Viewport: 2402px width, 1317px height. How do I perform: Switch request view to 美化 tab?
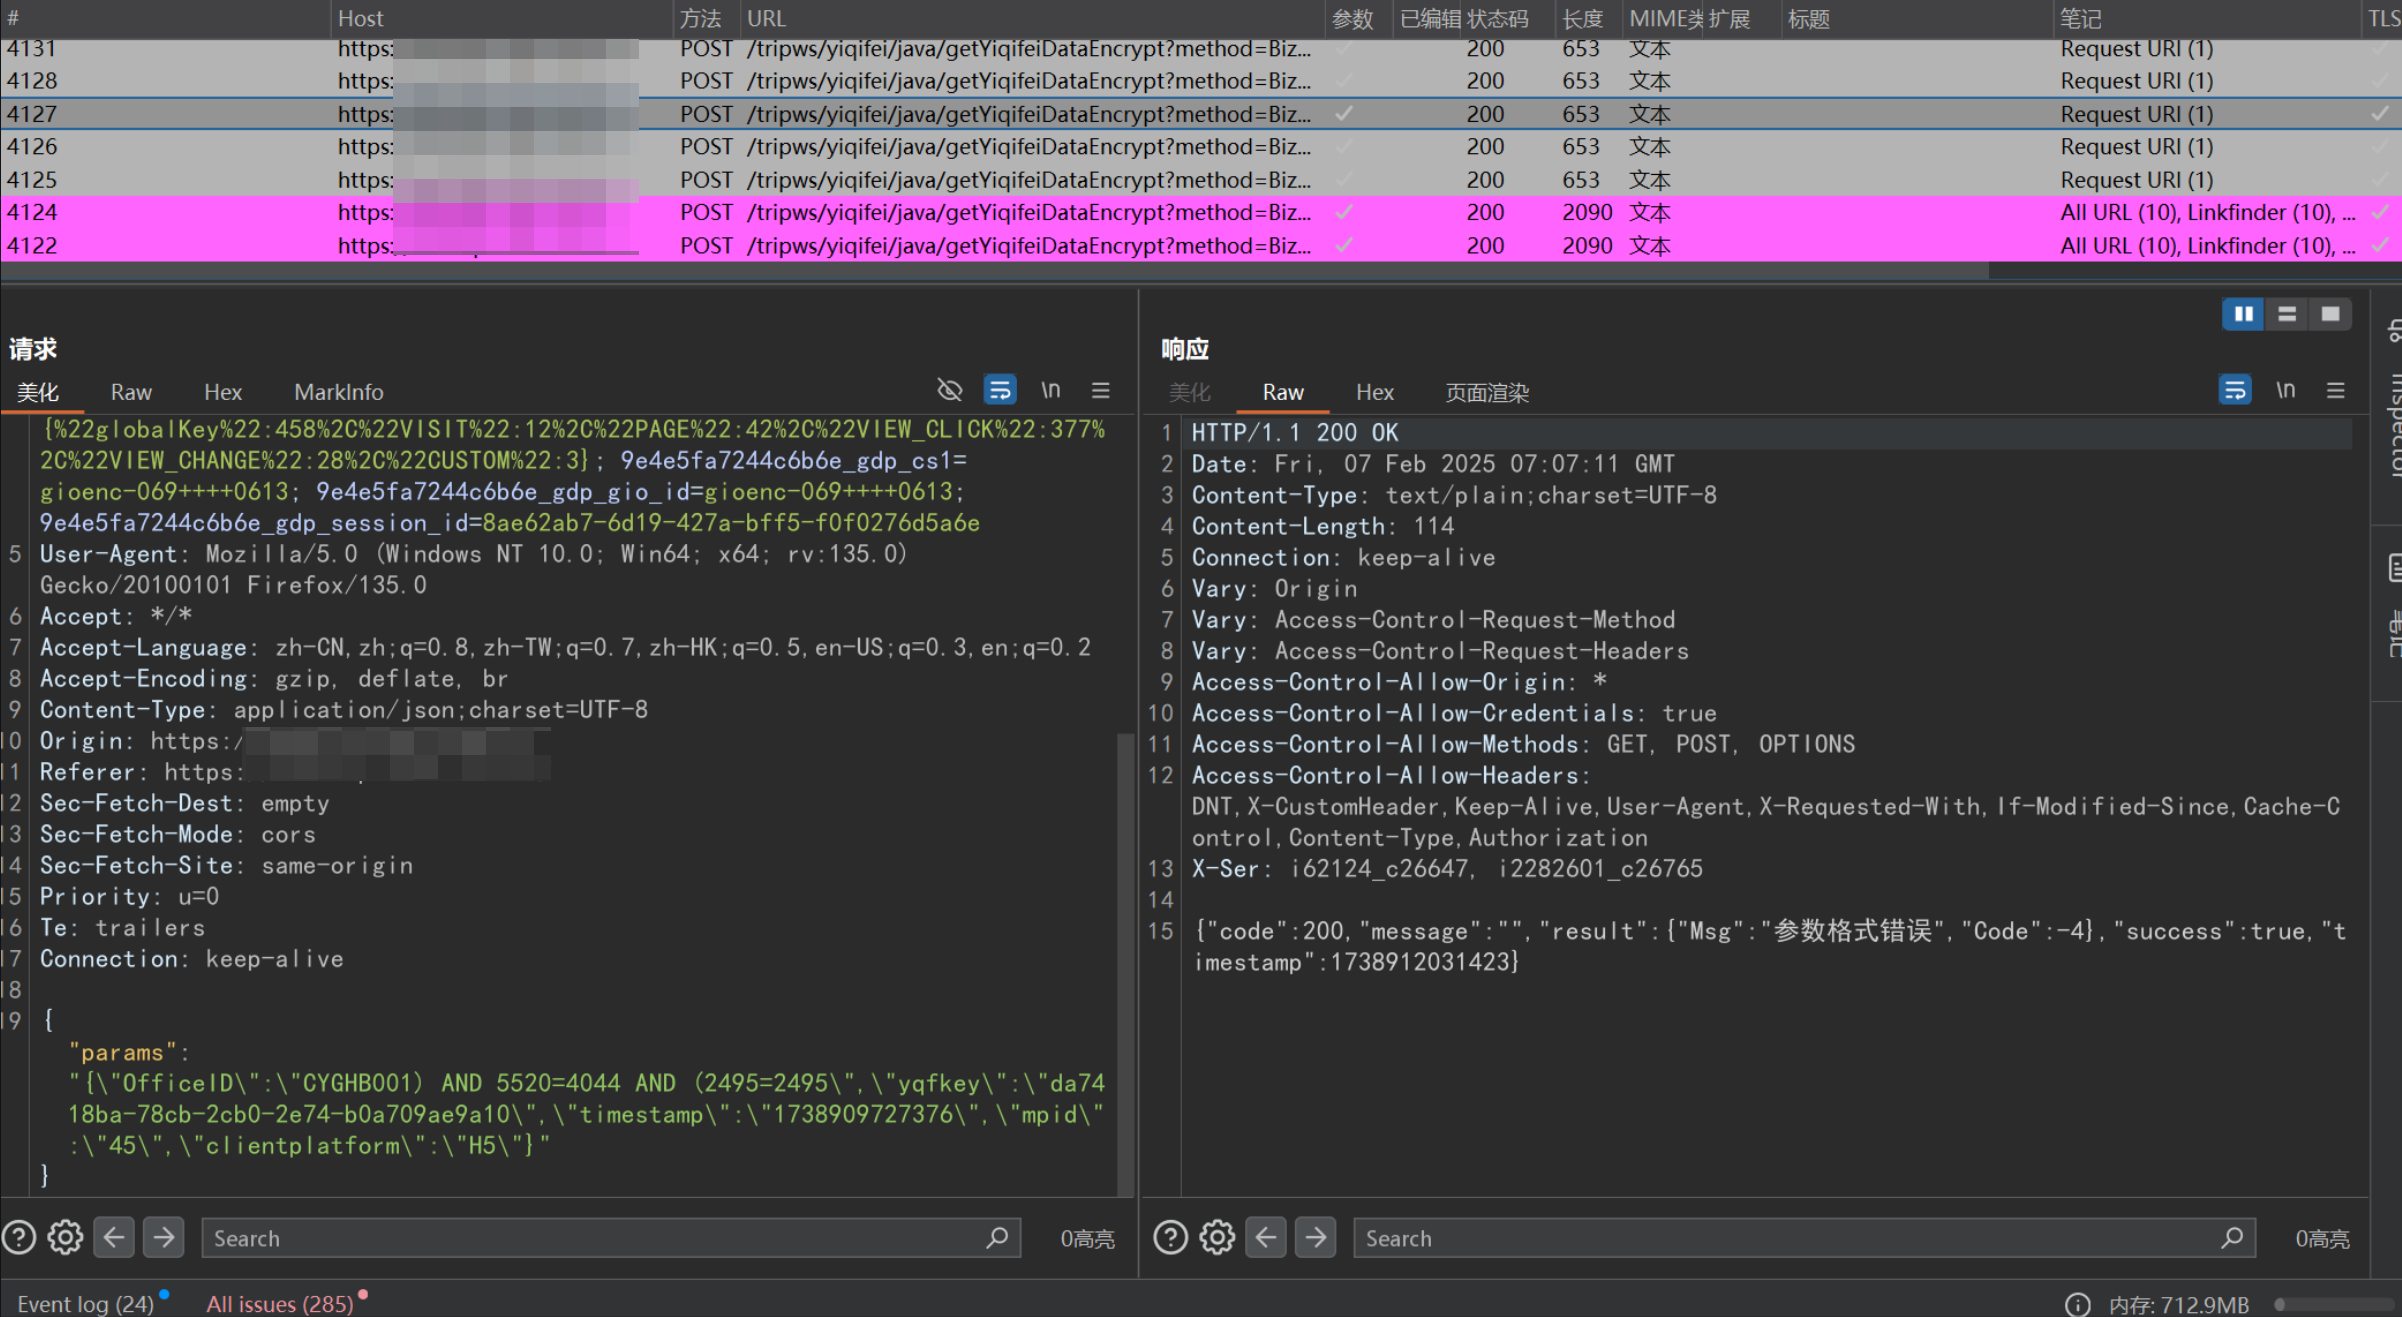(38, 392)
